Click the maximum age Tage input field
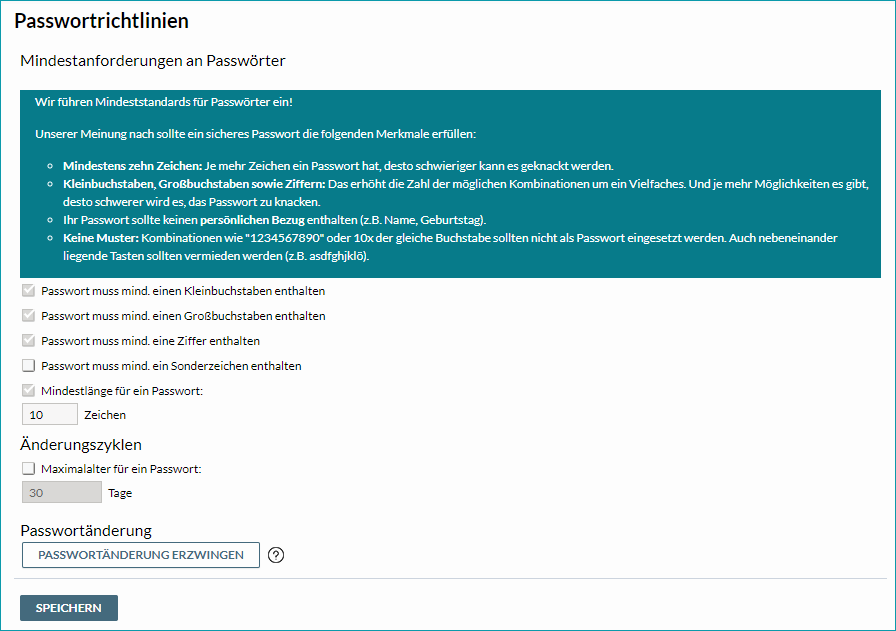The image size is (896, 631). [62, 492]
